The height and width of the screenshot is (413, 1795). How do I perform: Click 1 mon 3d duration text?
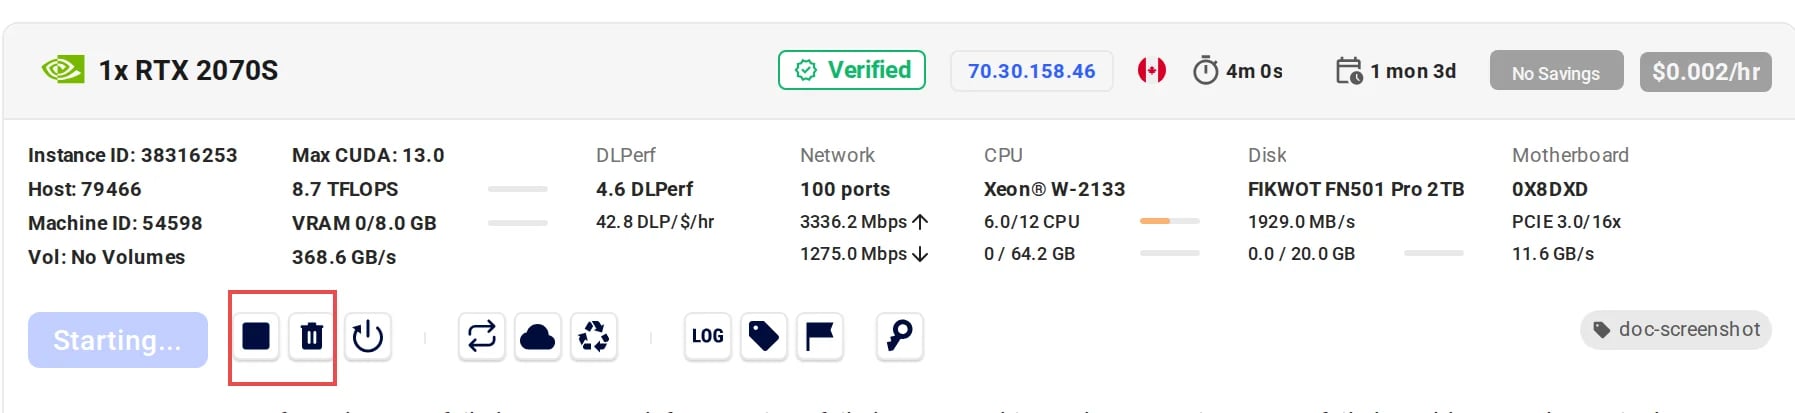click(1413, 71)
